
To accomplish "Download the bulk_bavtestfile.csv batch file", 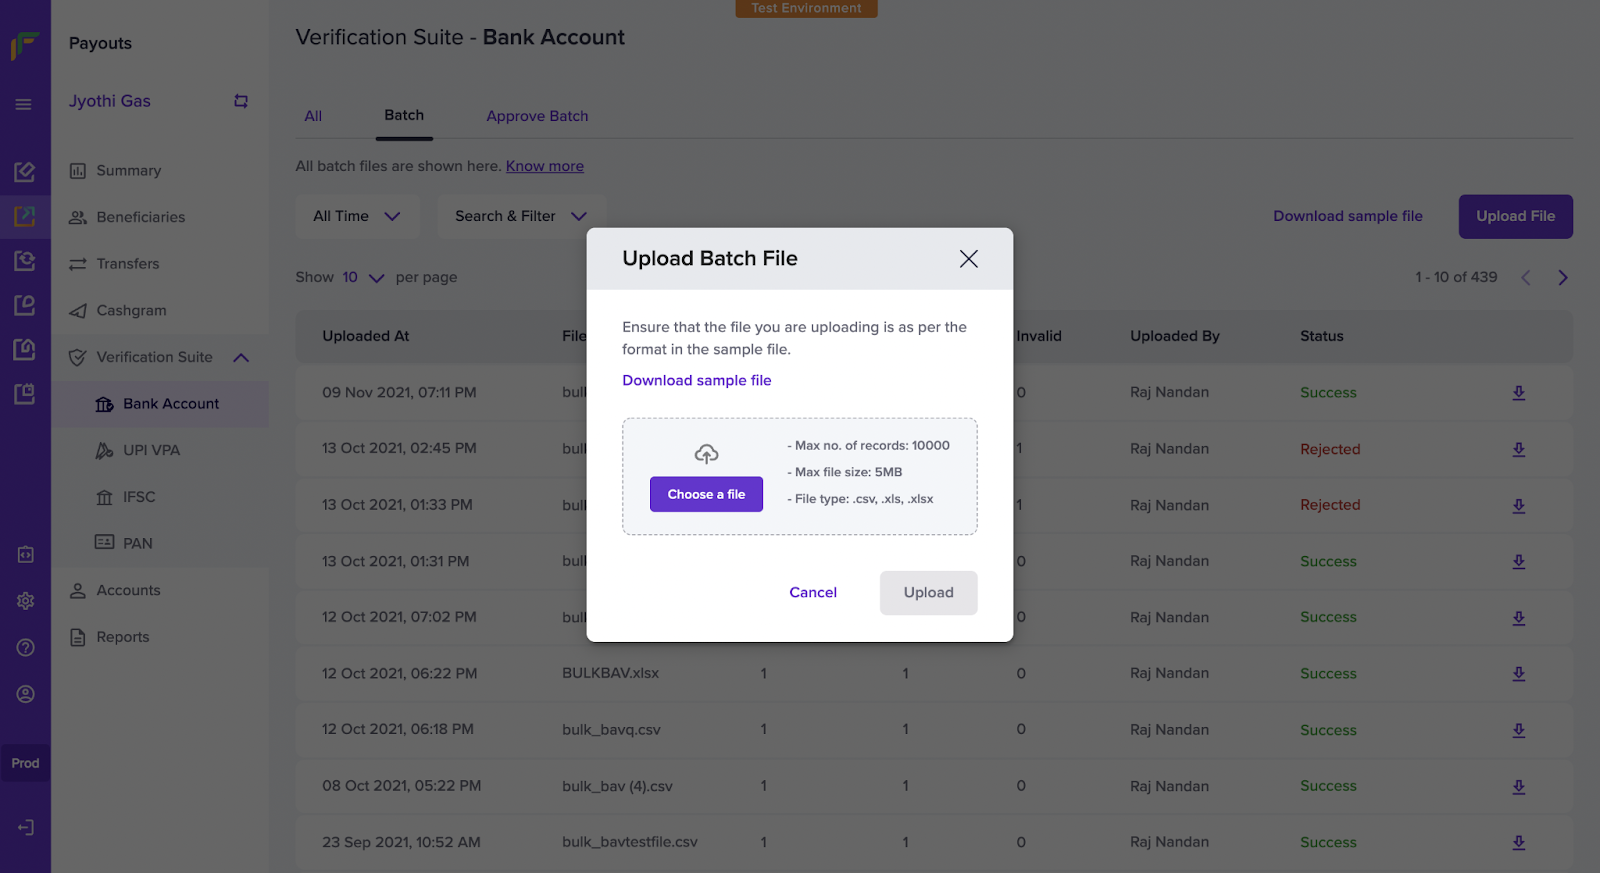I will [1518, 842].
